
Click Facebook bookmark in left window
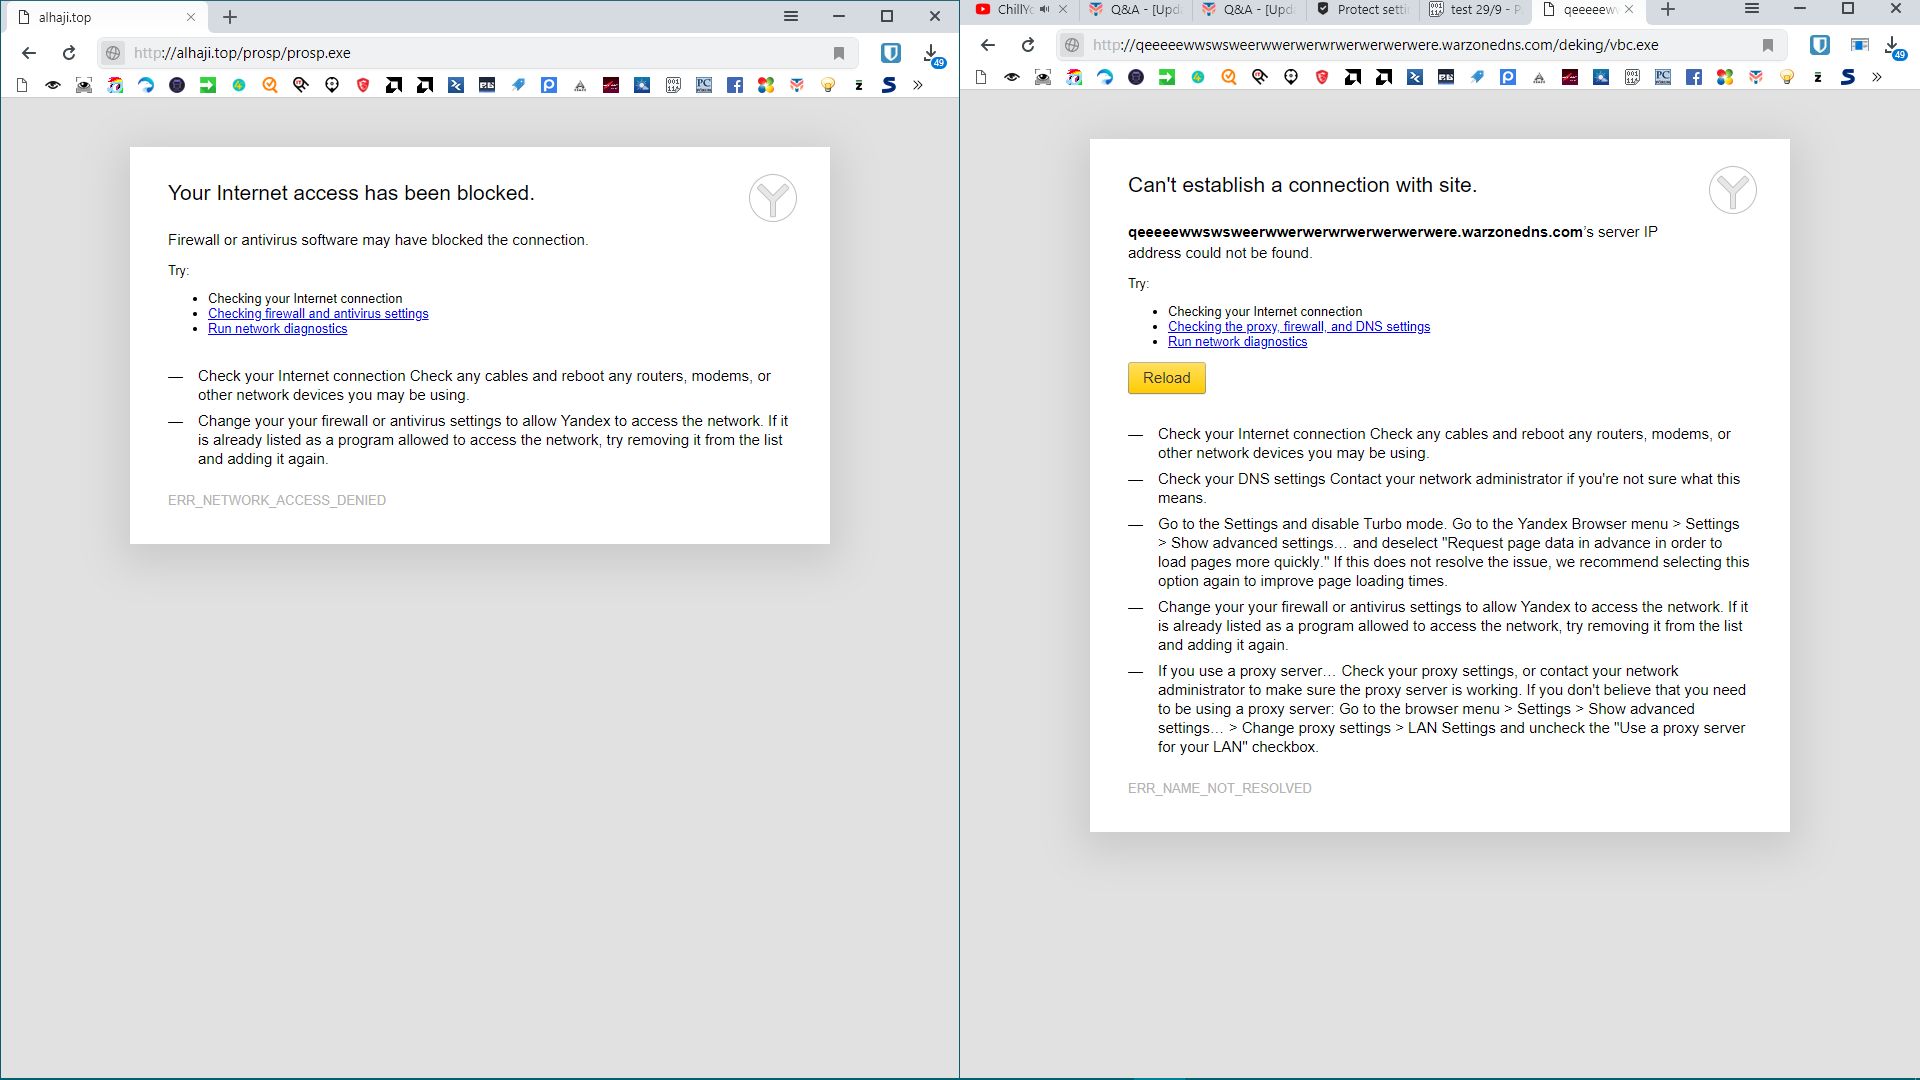pyautogui.click(x=735, y=86)
